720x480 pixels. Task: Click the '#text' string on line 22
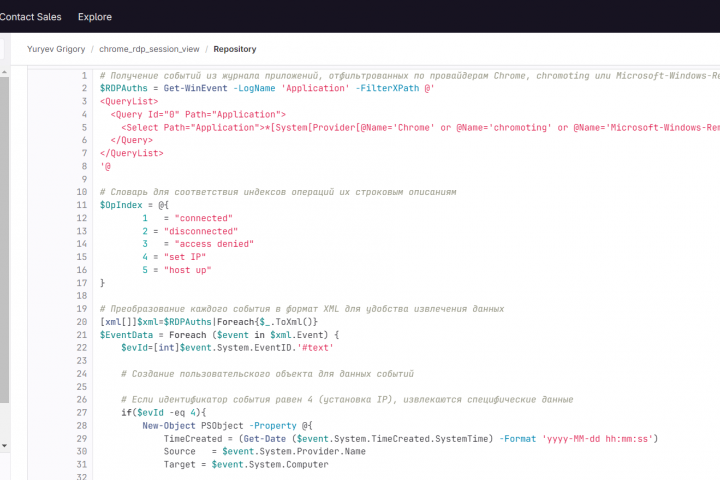[315, 348]
